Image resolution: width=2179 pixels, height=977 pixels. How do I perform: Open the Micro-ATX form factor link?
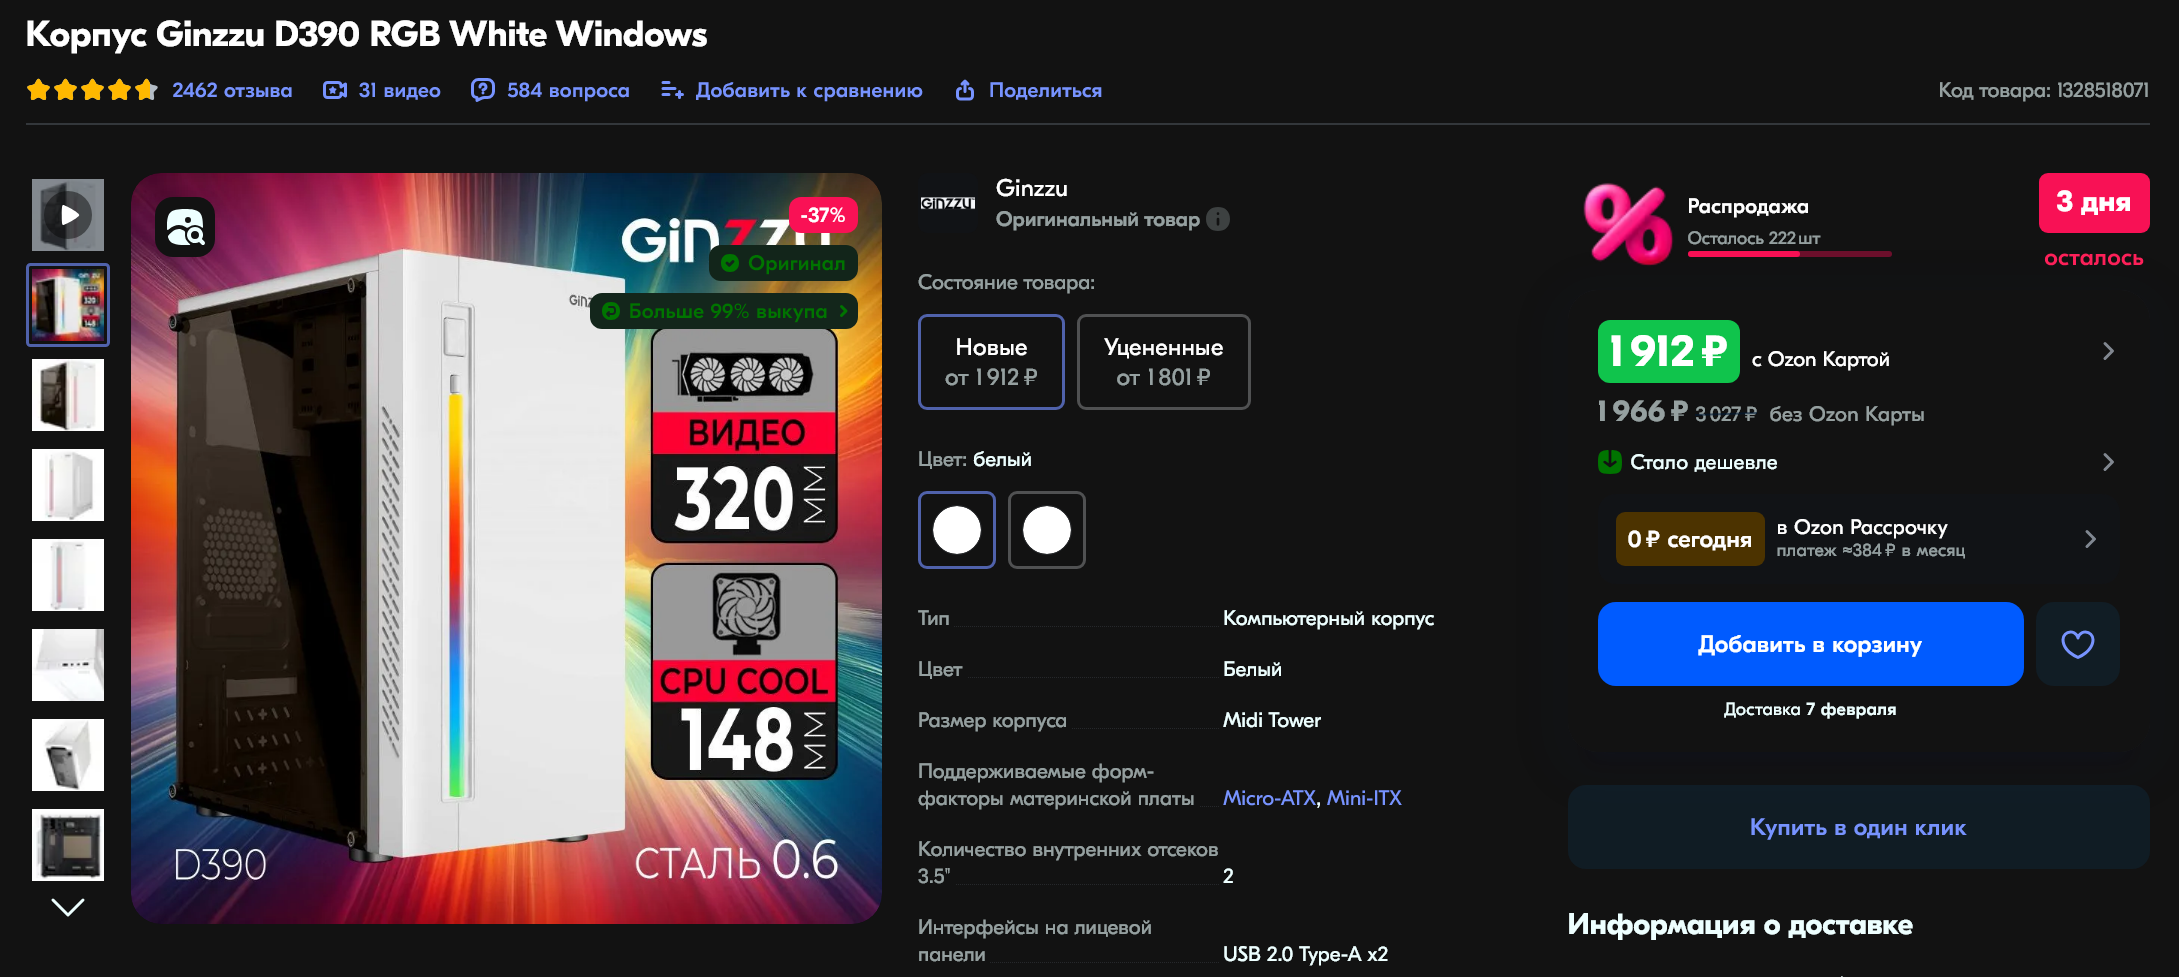tap(1269, 798)
